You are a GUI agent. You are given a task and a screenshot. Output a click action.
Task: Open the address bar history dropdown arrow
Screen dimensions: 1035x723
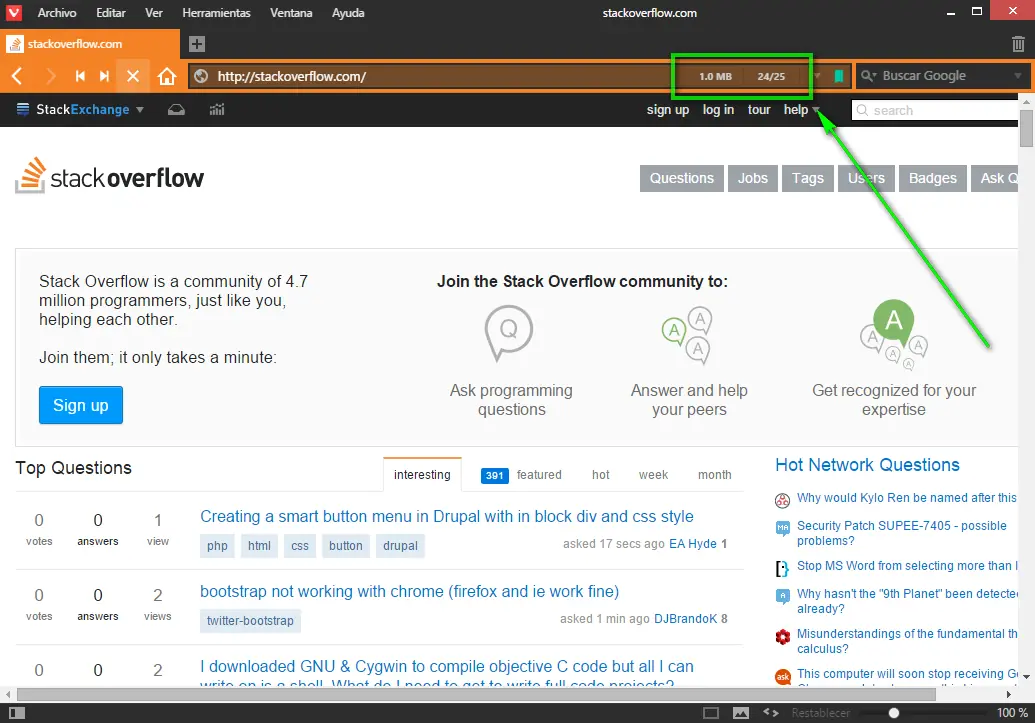(x=817, y=76)
